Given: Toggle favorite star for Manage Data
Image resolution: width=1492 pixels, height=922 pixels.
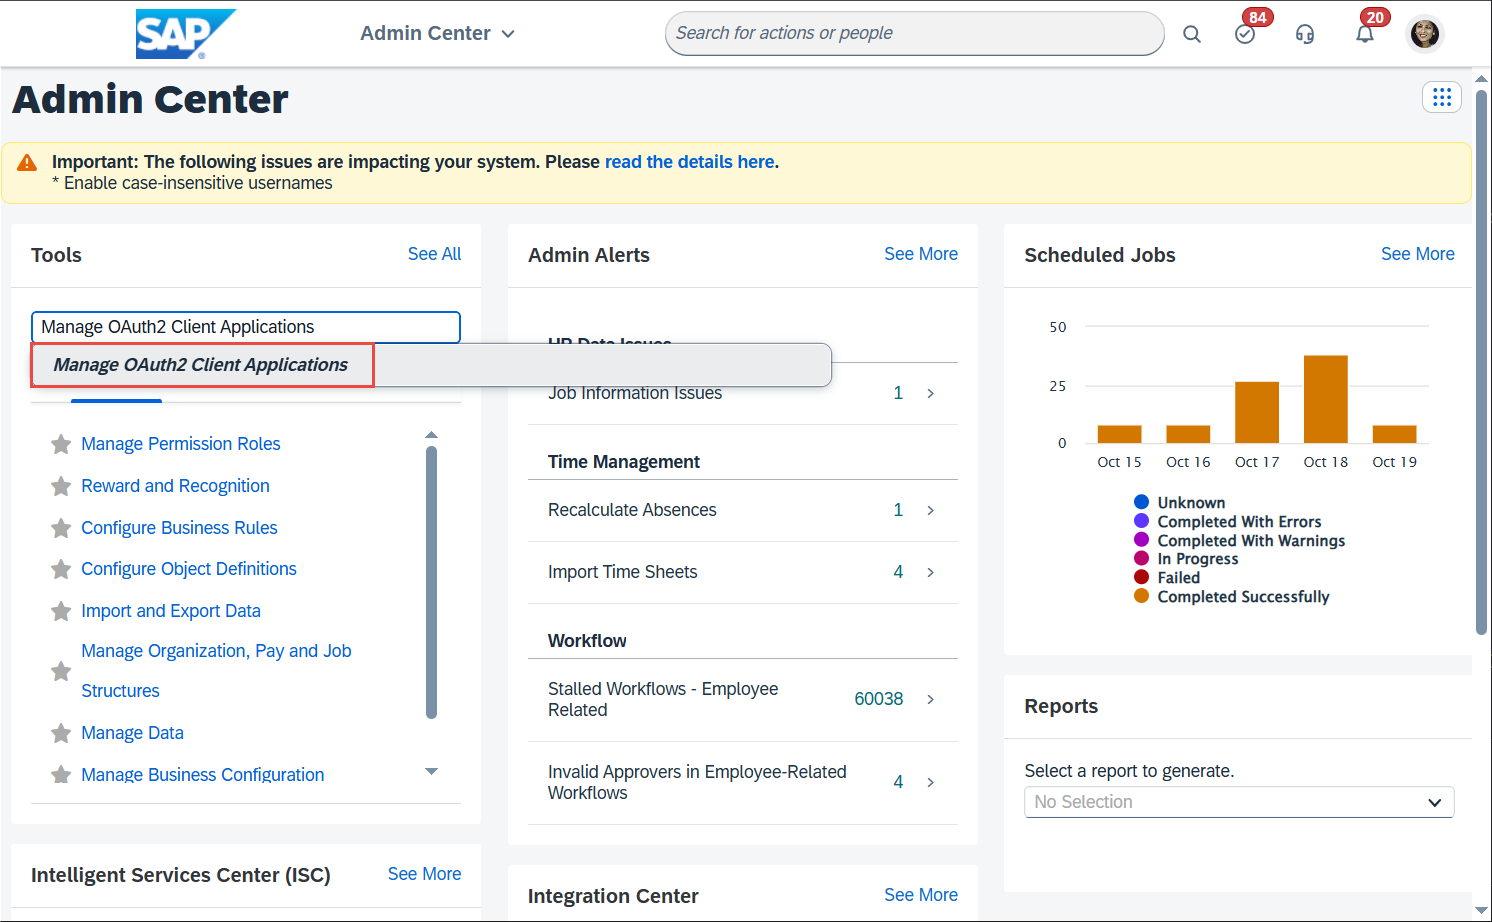Looking at the screenshot, I should point(61,733).
